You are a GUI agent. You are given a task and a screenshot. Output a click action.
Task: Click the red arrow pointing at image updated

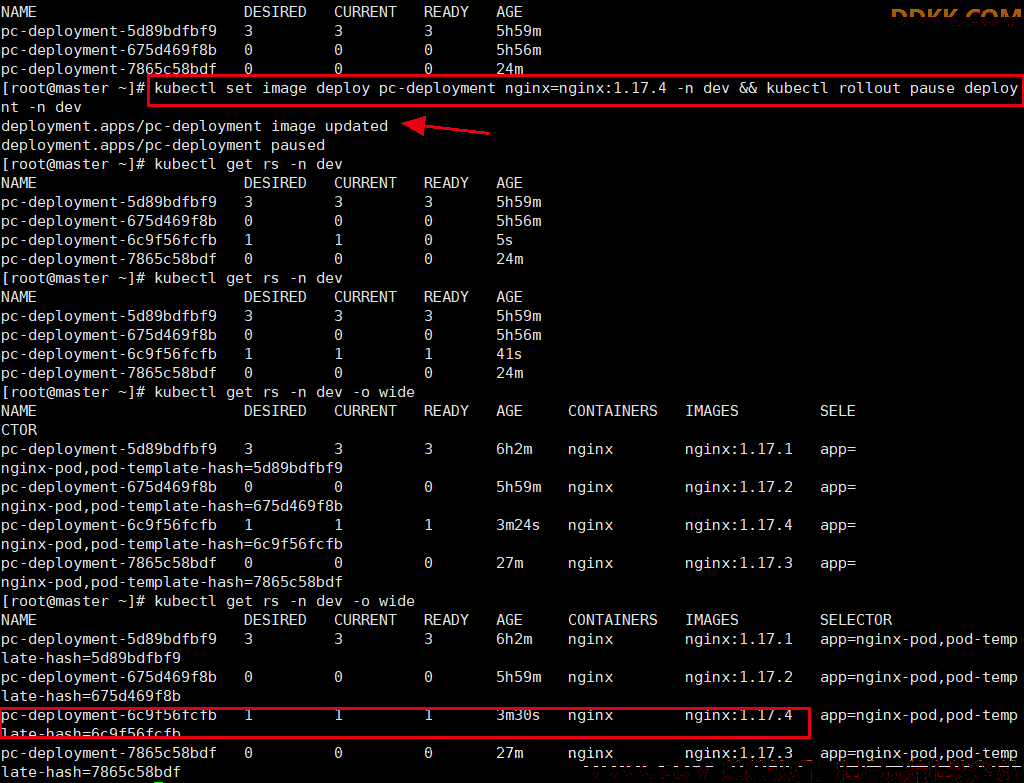coord(445,126)
